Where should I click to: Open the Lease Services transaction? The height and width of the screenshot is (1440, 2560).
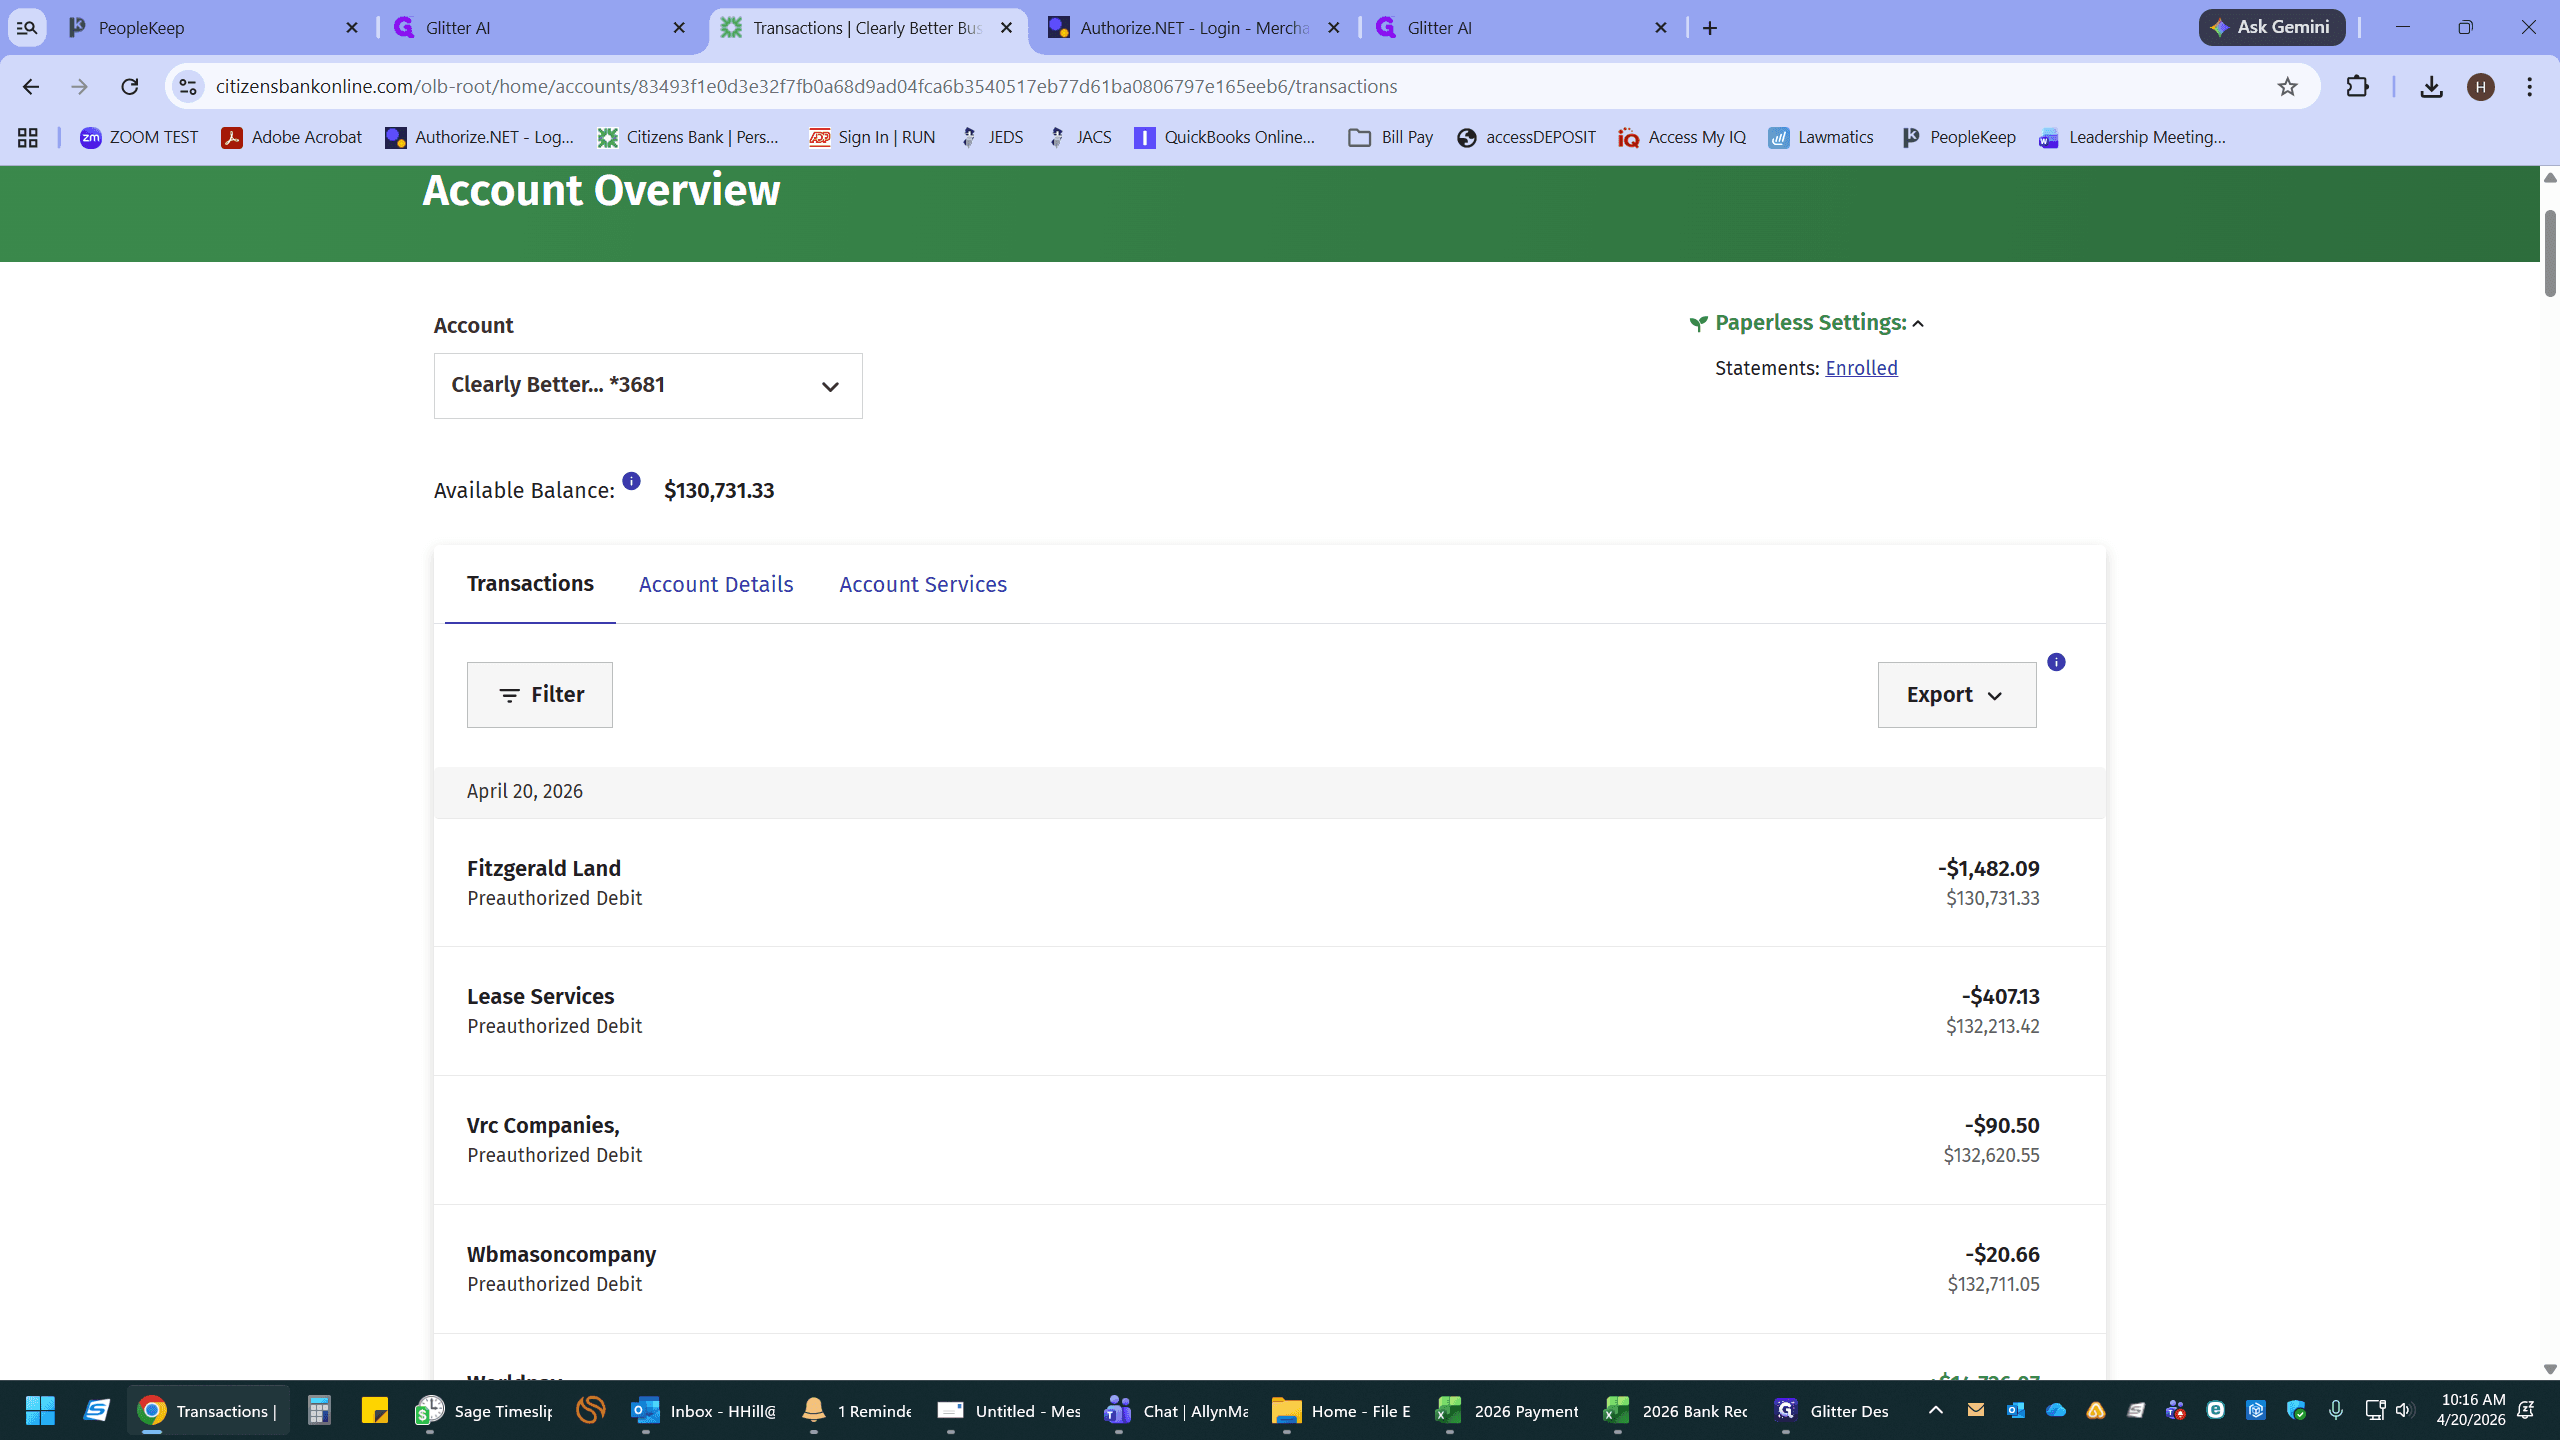tap(1270, 1011)
